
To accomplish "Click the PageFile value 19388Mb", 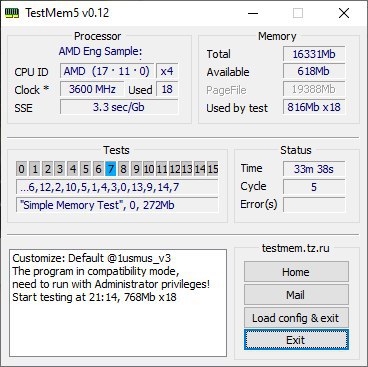I will [314, 89].
